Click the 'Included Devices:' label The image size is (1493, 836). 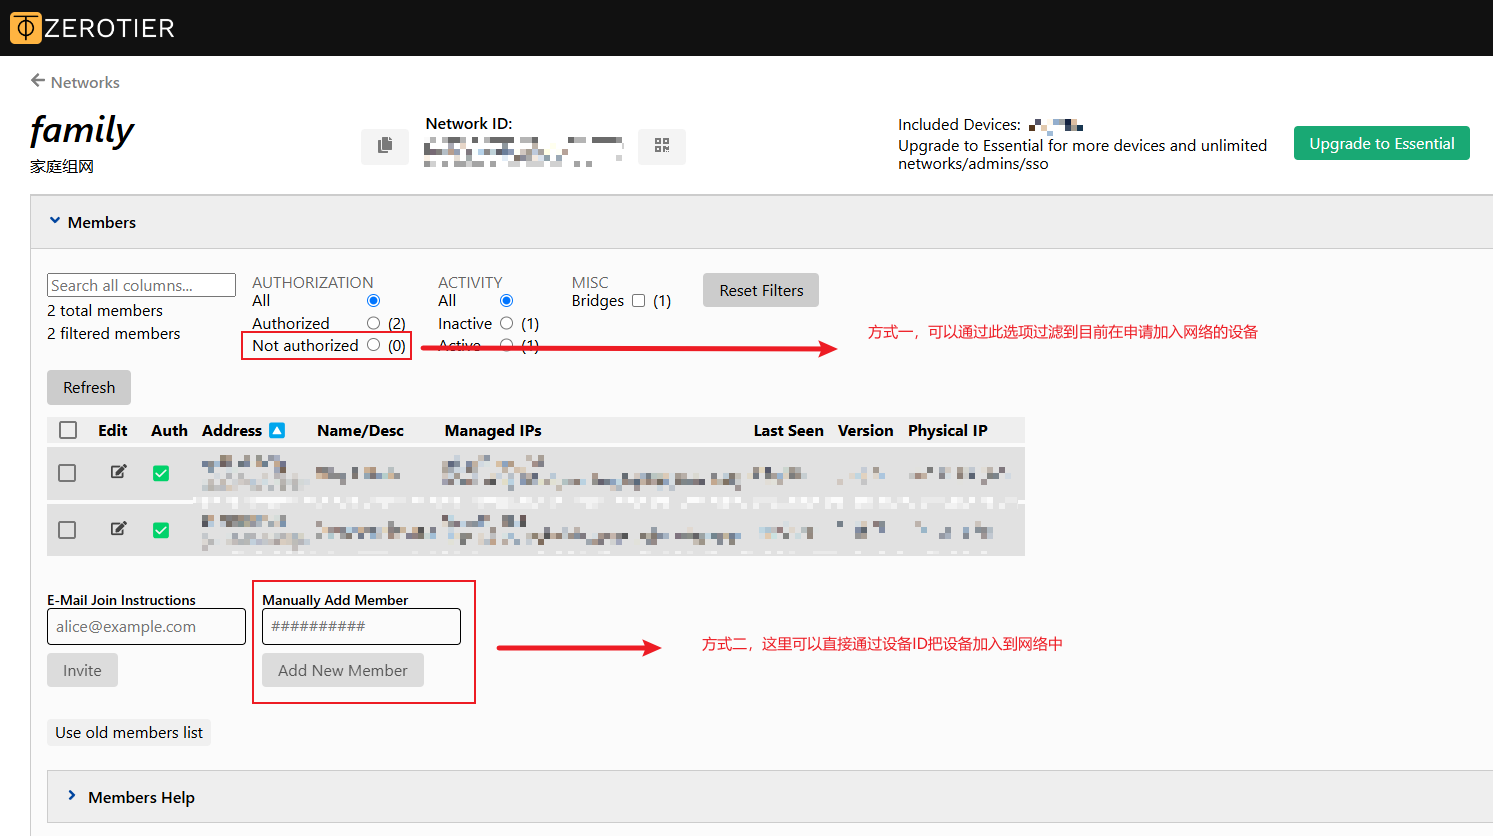[x=959, y=125]
